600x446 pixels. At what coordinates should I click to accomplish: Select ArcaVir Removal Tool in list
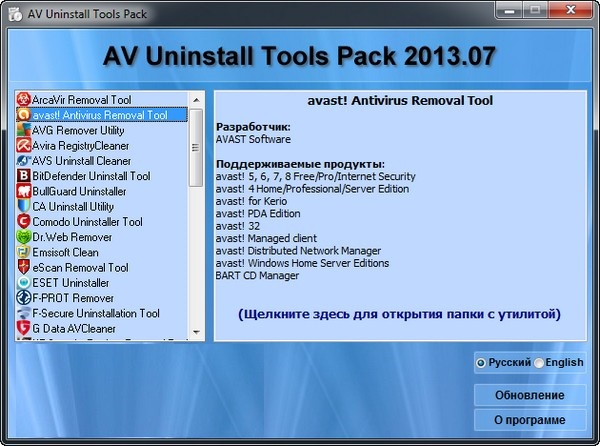point(101,99)
